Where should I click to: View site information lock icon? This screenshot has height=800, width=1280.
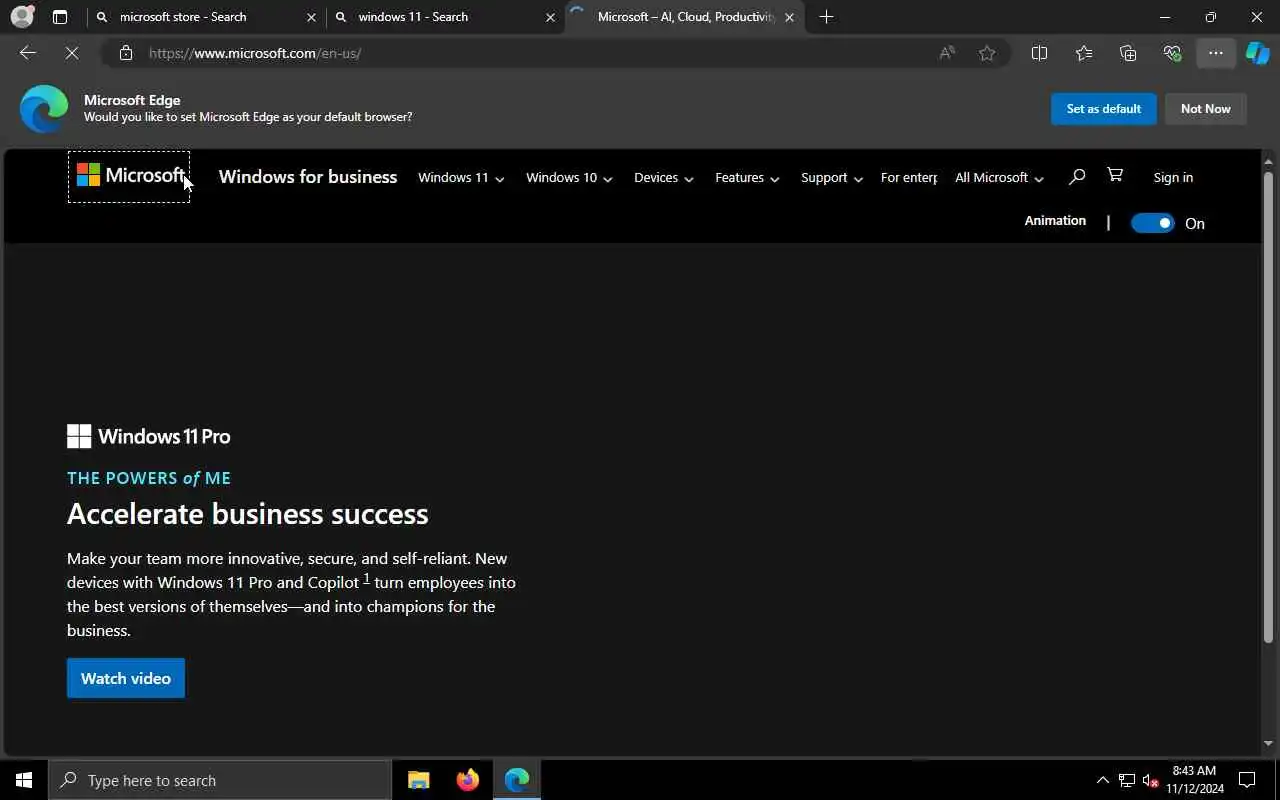[x=126, y=53]
